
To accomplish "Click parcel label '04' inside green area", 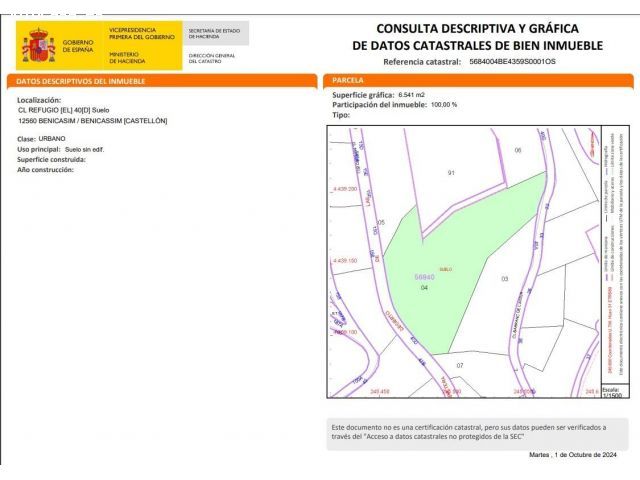I will pos(424,288).
